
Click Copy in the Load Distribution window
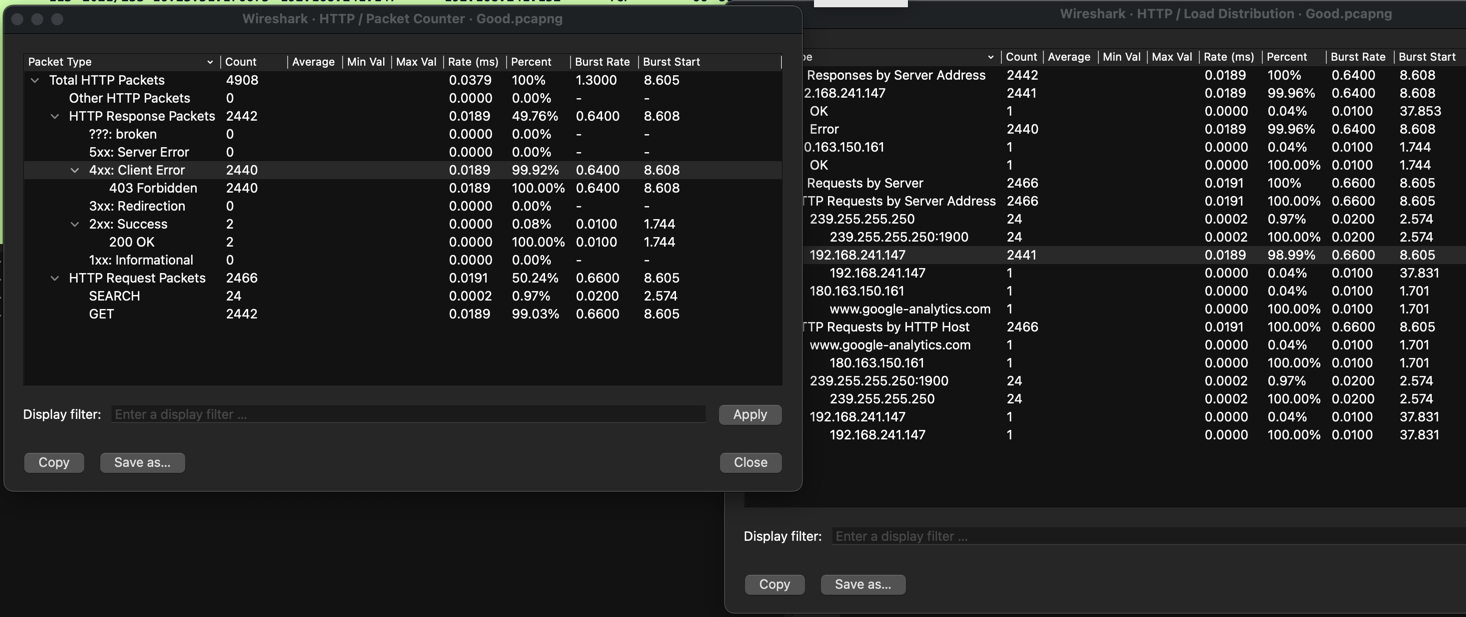click(x=774, y=584)
